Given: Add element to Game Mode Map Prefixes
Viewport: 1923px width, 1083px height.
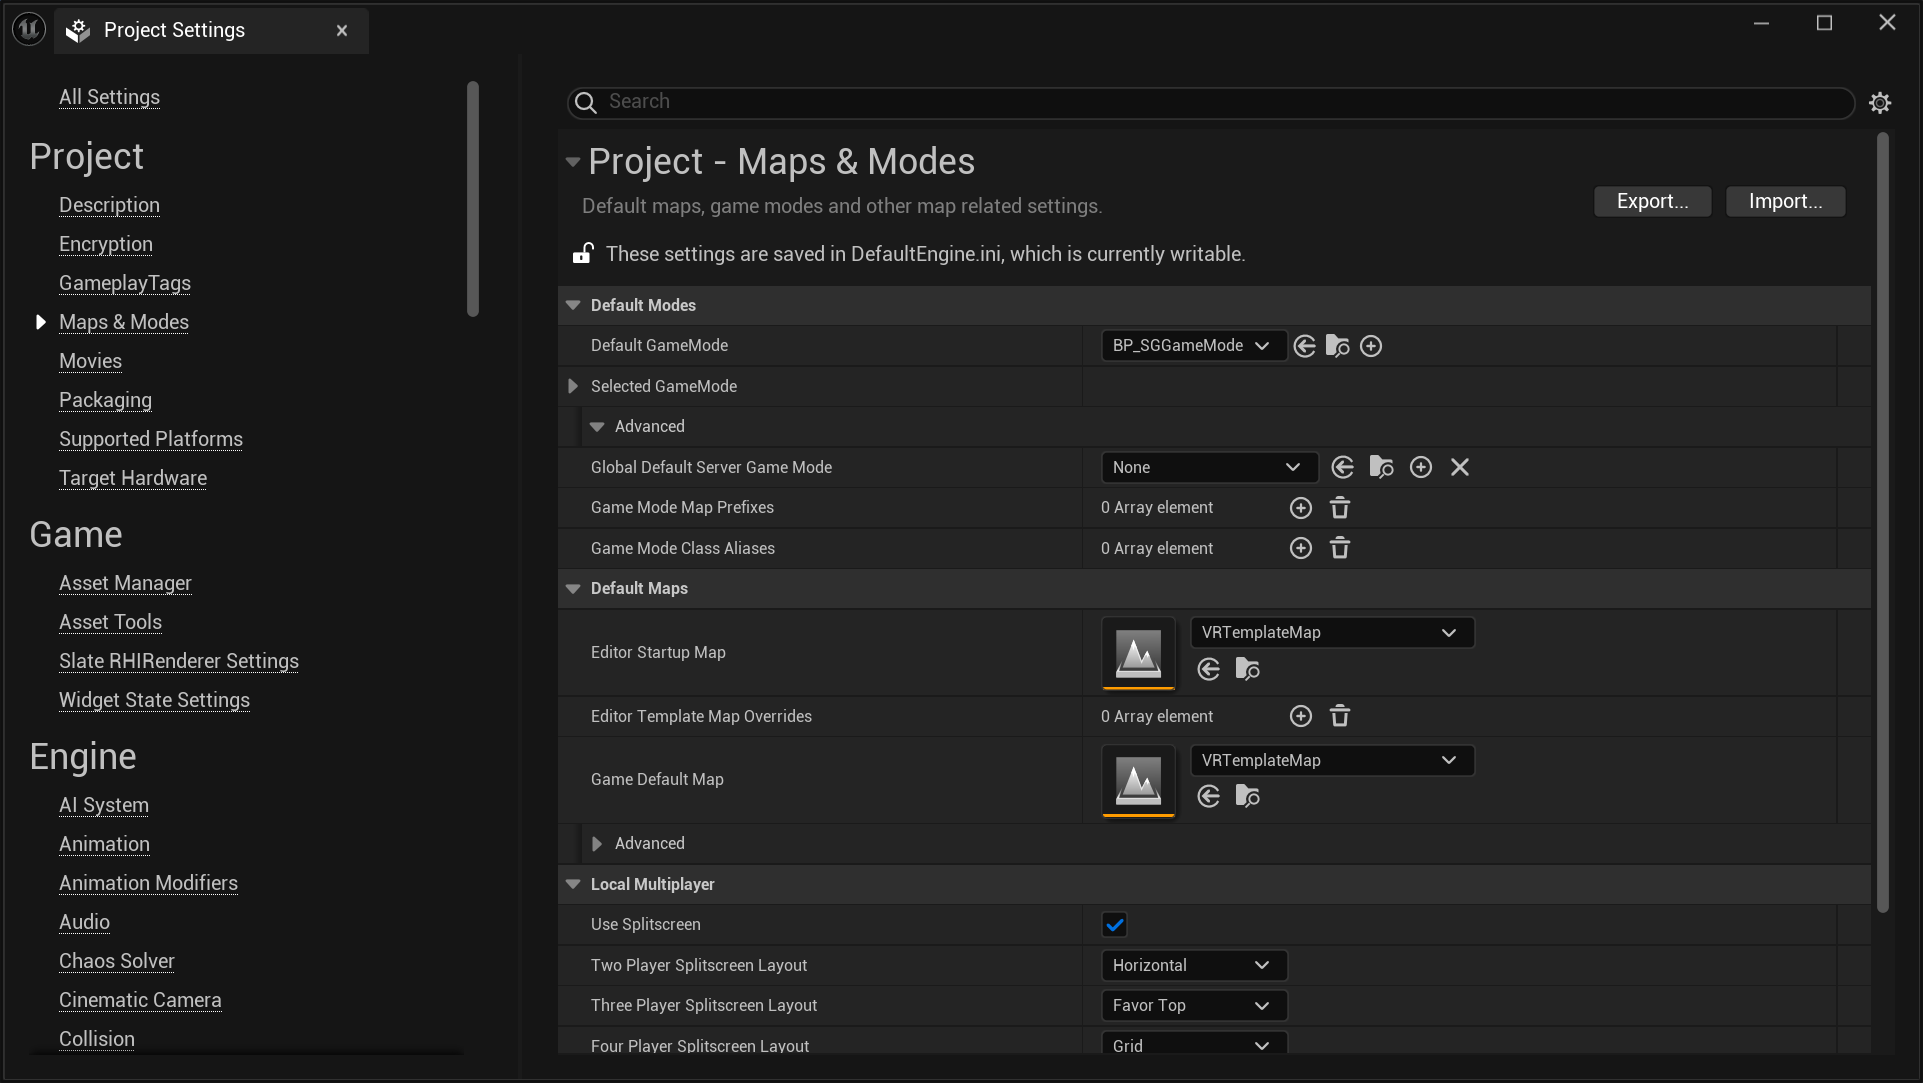Looking at the screenshot, I should [x=1300, y=508].
